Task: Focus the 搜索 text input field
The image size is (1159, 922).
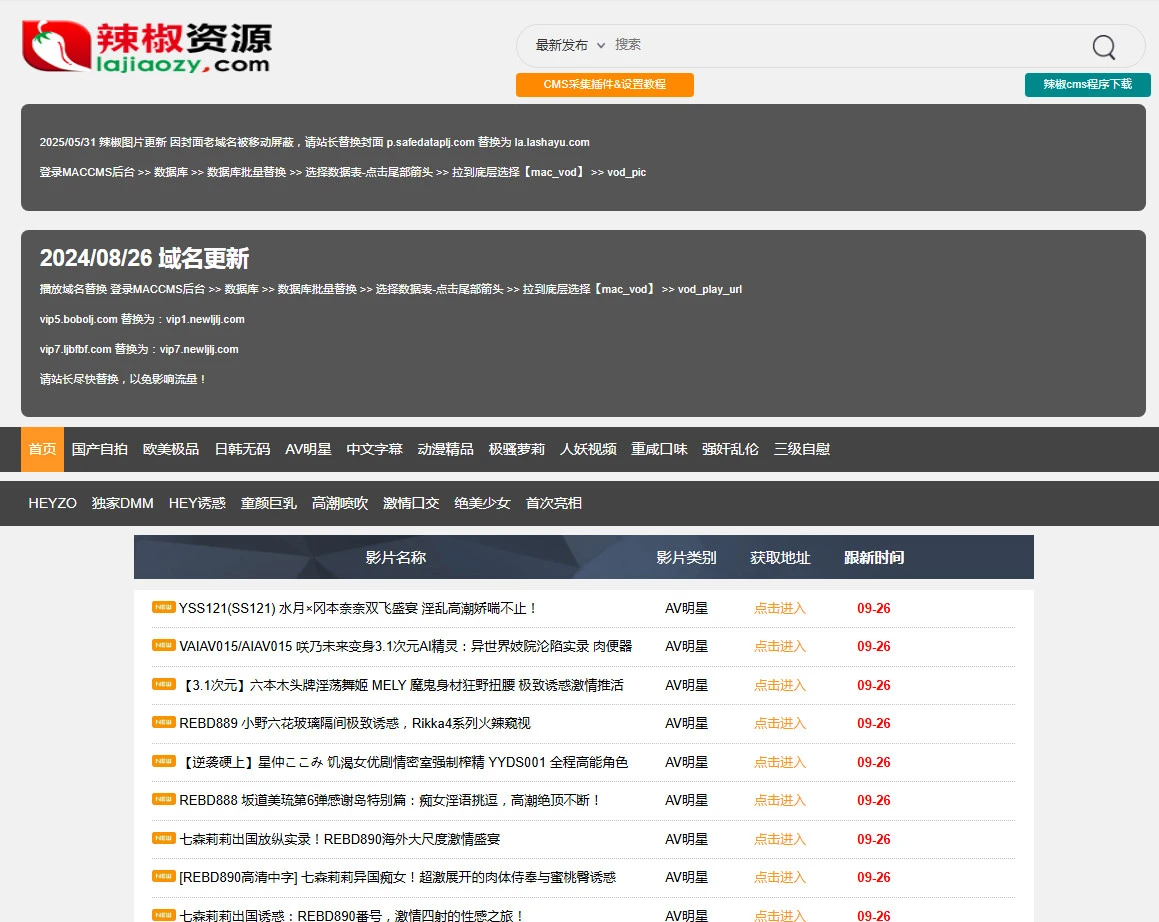Action: pos(840,45)
